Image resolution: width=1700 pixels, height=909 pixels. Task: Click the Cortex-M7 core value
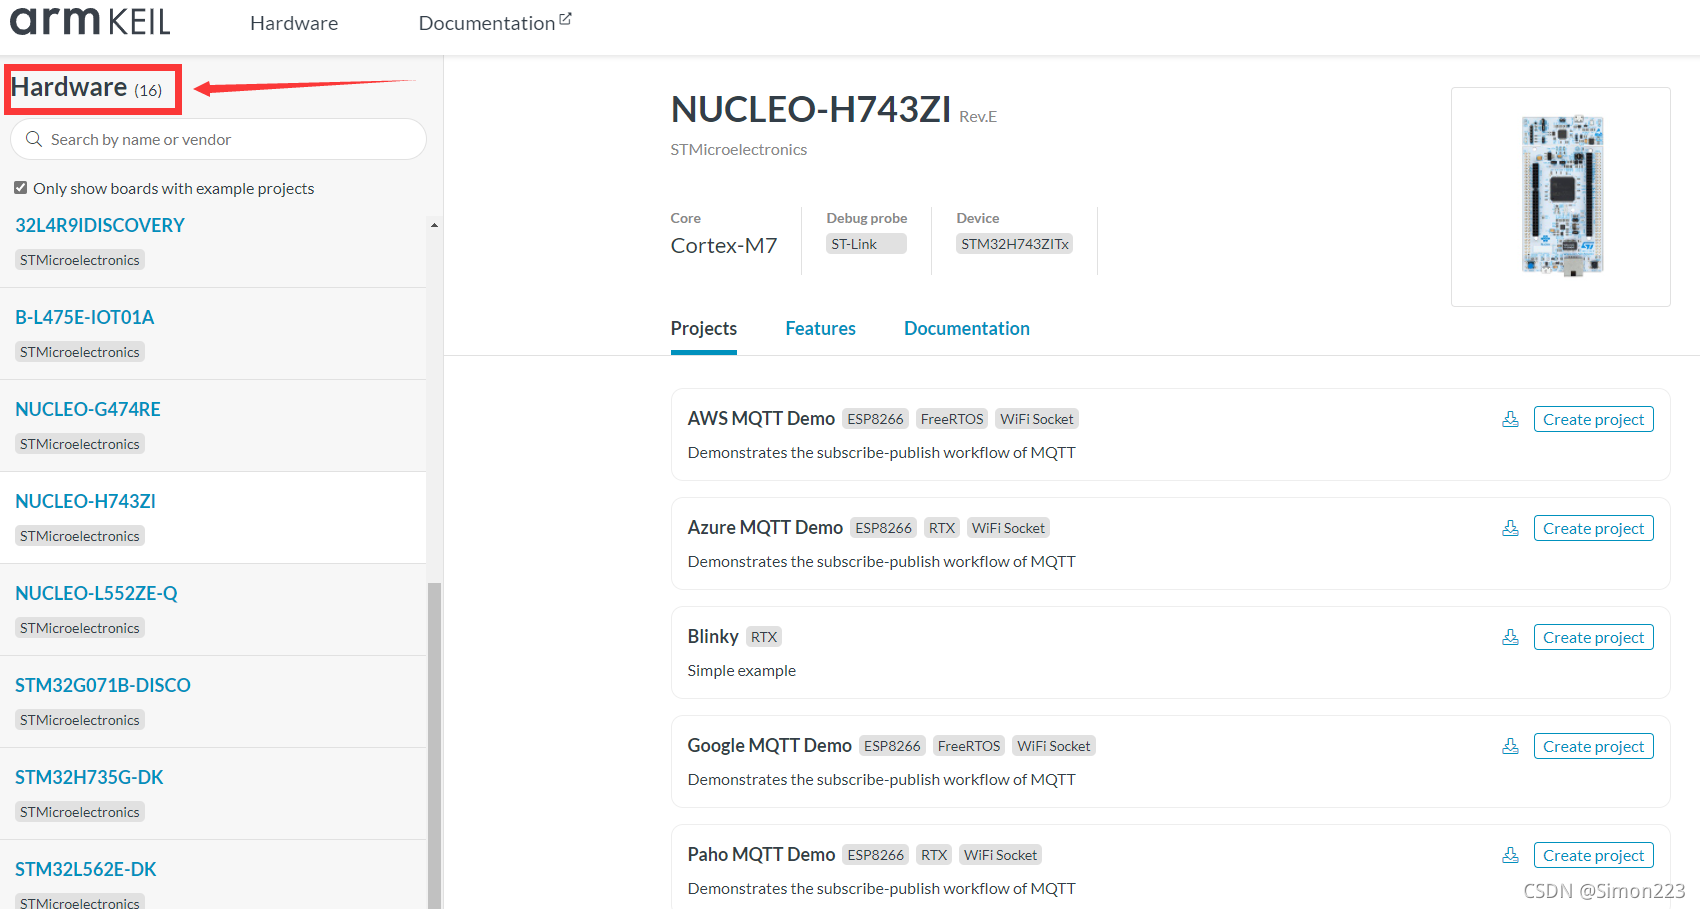click(x=724, y=246)
